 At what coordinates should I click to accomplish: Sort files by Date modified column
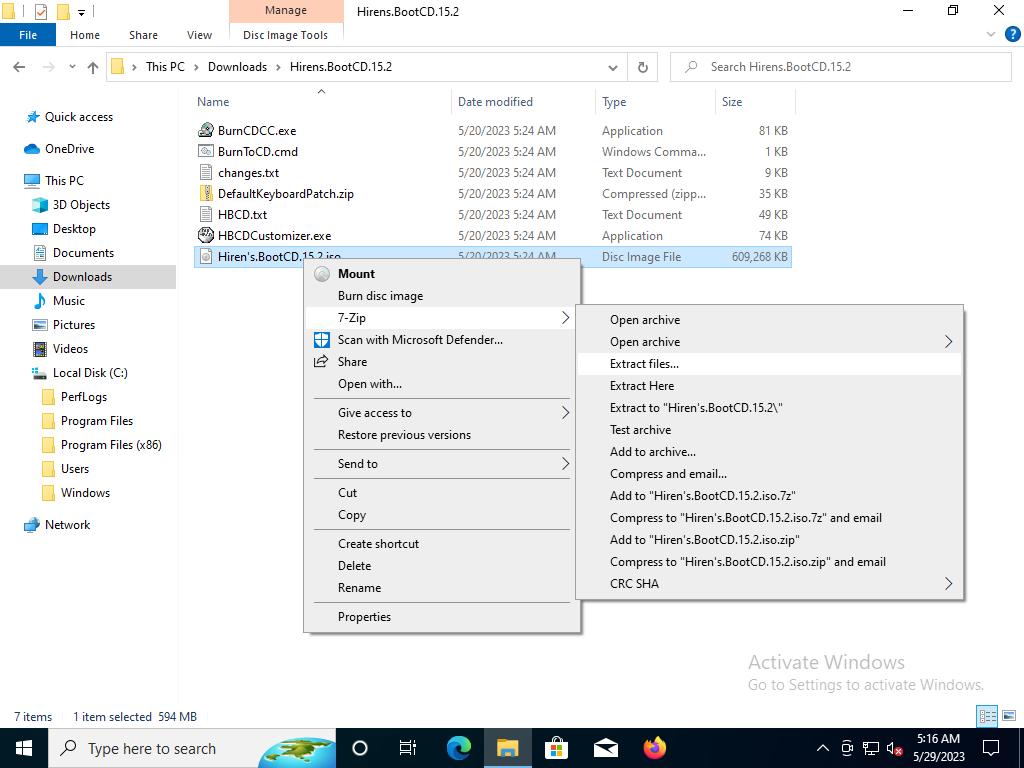tap(495, 102)
